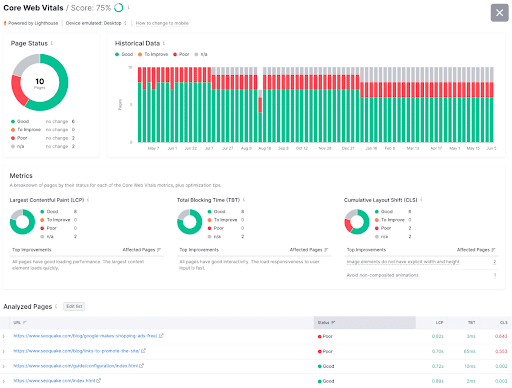This screenshot has height=388, width=512.
Task: Open seoquake.com/index.html URL link
Action: click(x=54, y=381)
